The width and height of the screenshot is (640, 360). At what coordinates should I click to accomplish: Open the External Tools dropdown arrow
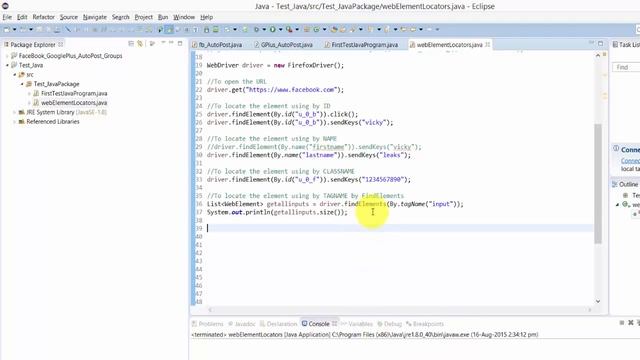[297, 29]
